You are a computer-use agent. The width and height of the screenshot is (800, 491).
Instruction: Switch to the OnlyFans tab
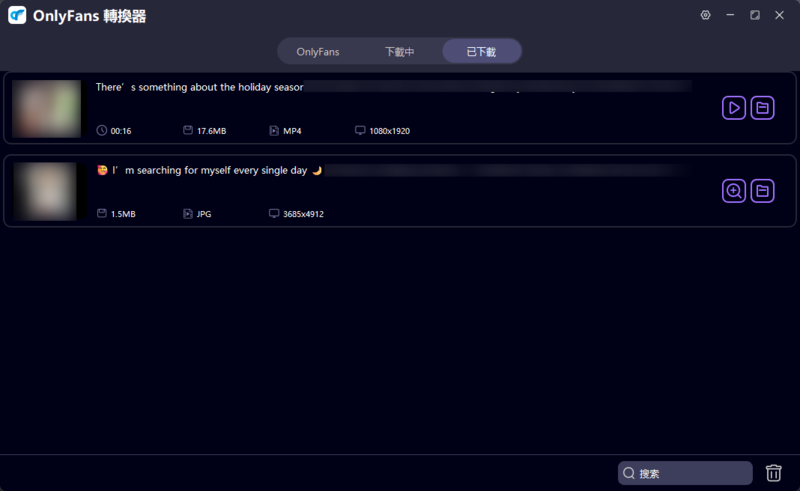tap(318, 51)
